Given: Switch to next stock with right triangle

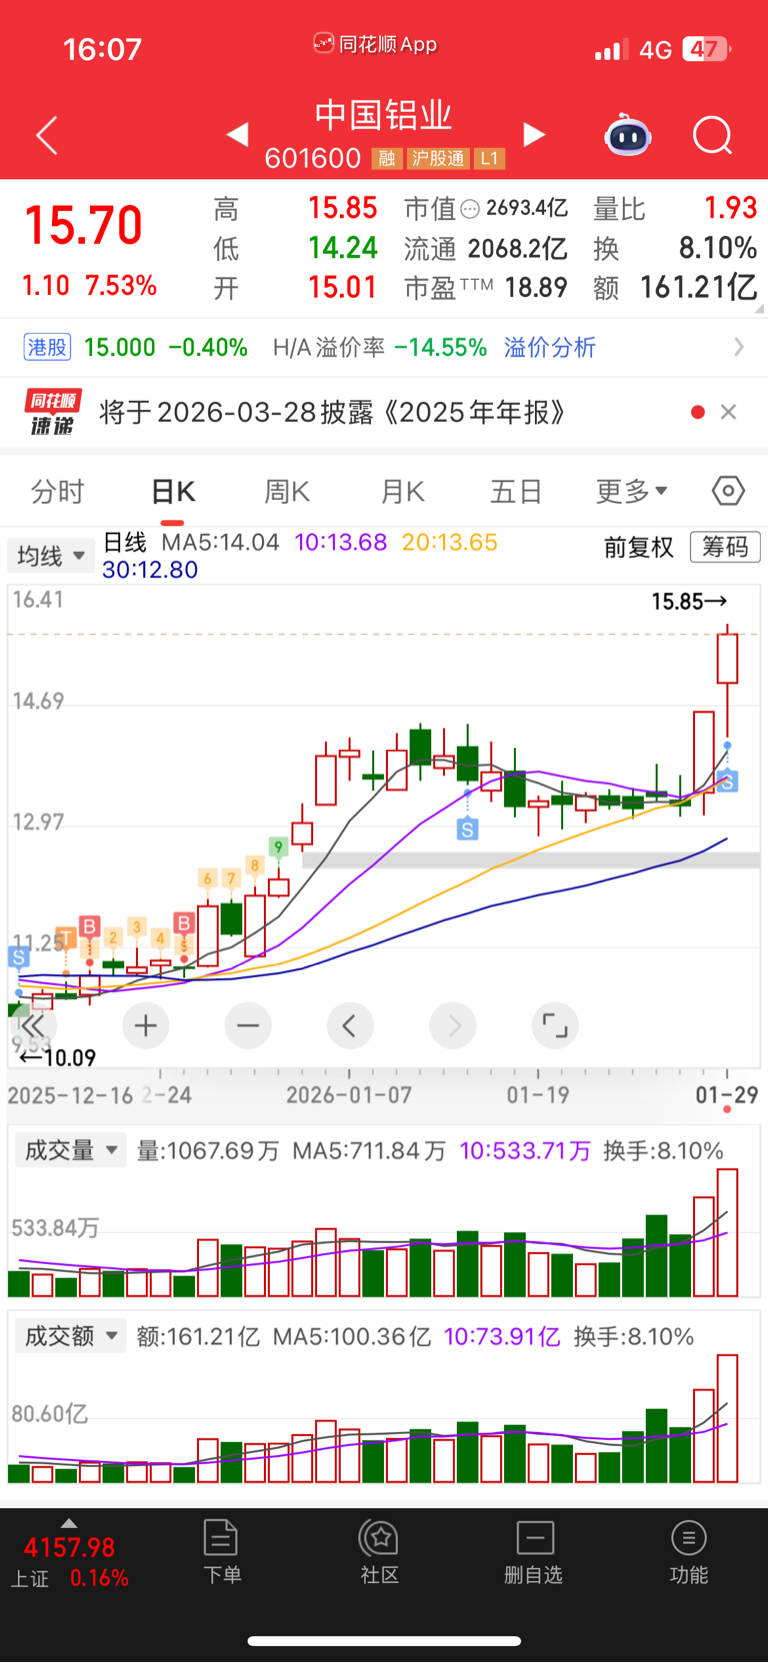Looking at the screenshot, I should [535, 134].
